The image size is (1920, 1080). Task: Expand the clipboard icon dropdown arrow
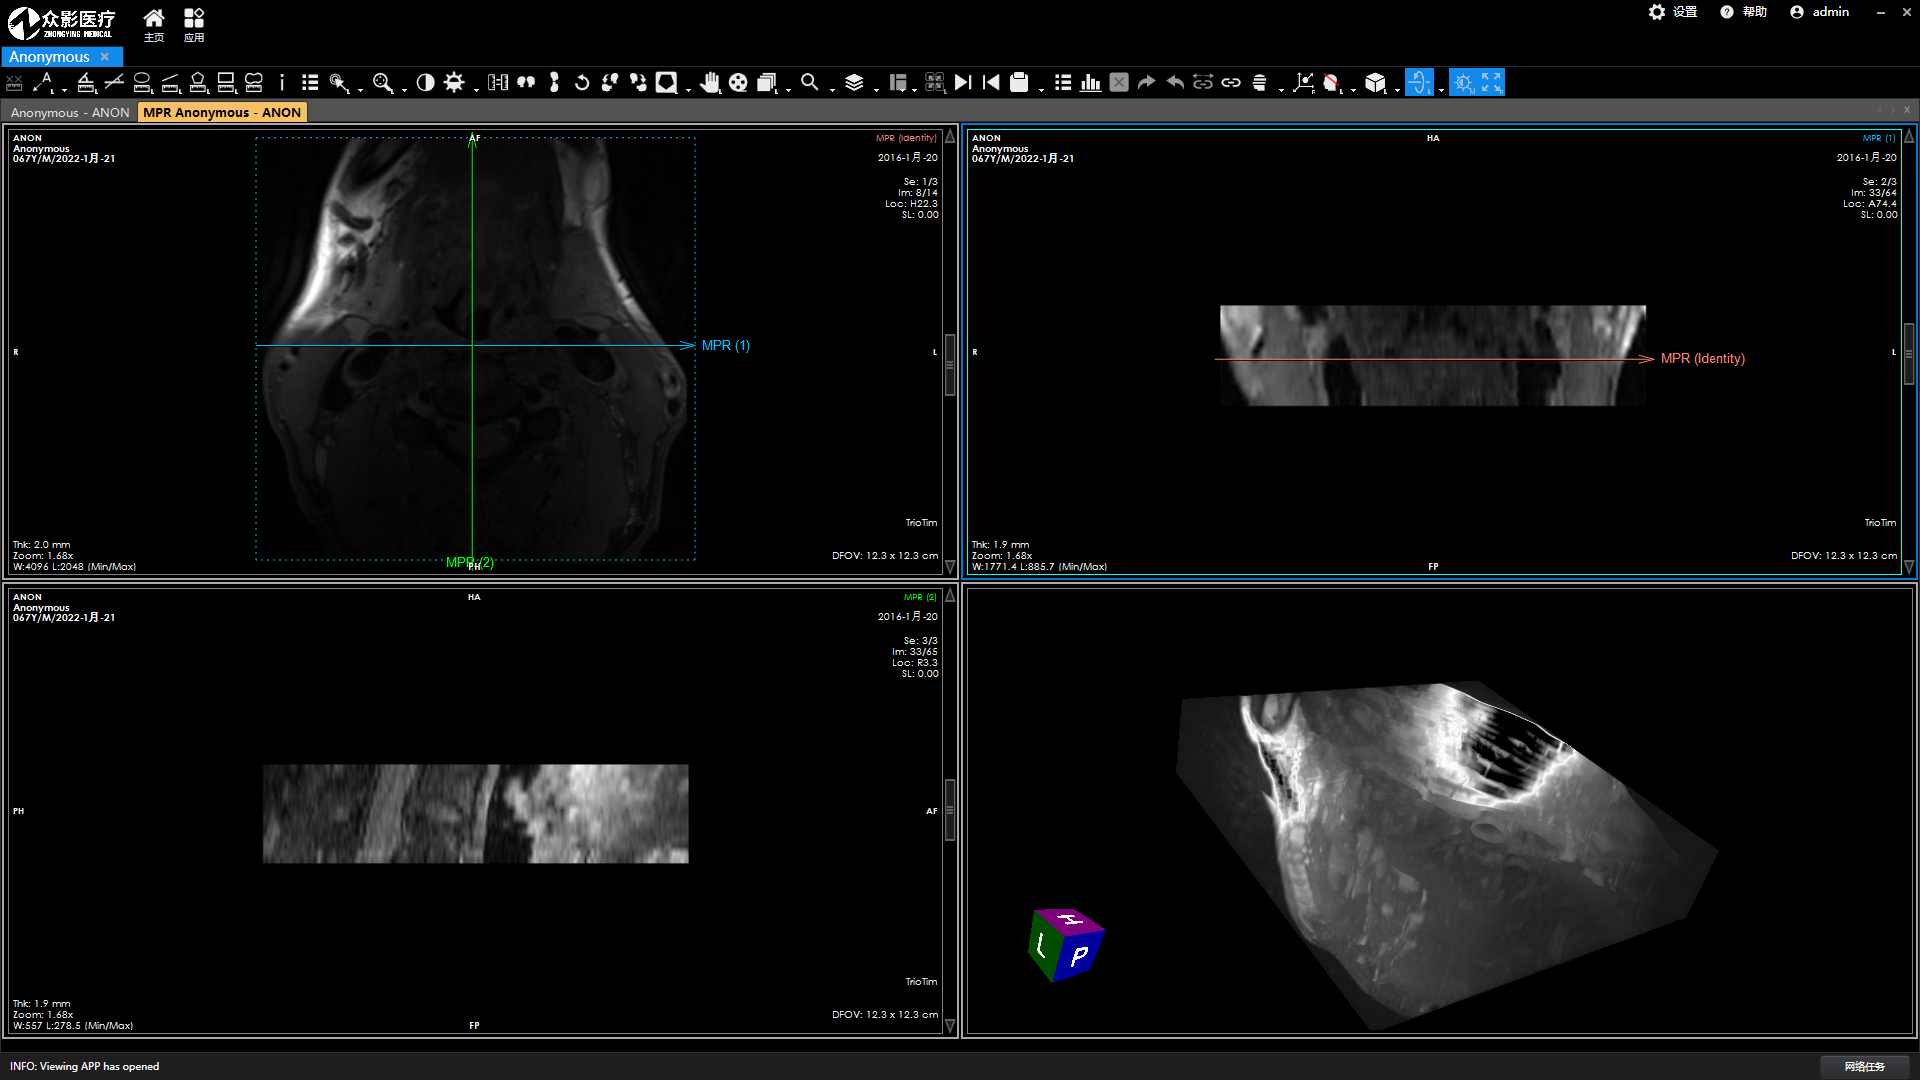(x=1041, y=89)
